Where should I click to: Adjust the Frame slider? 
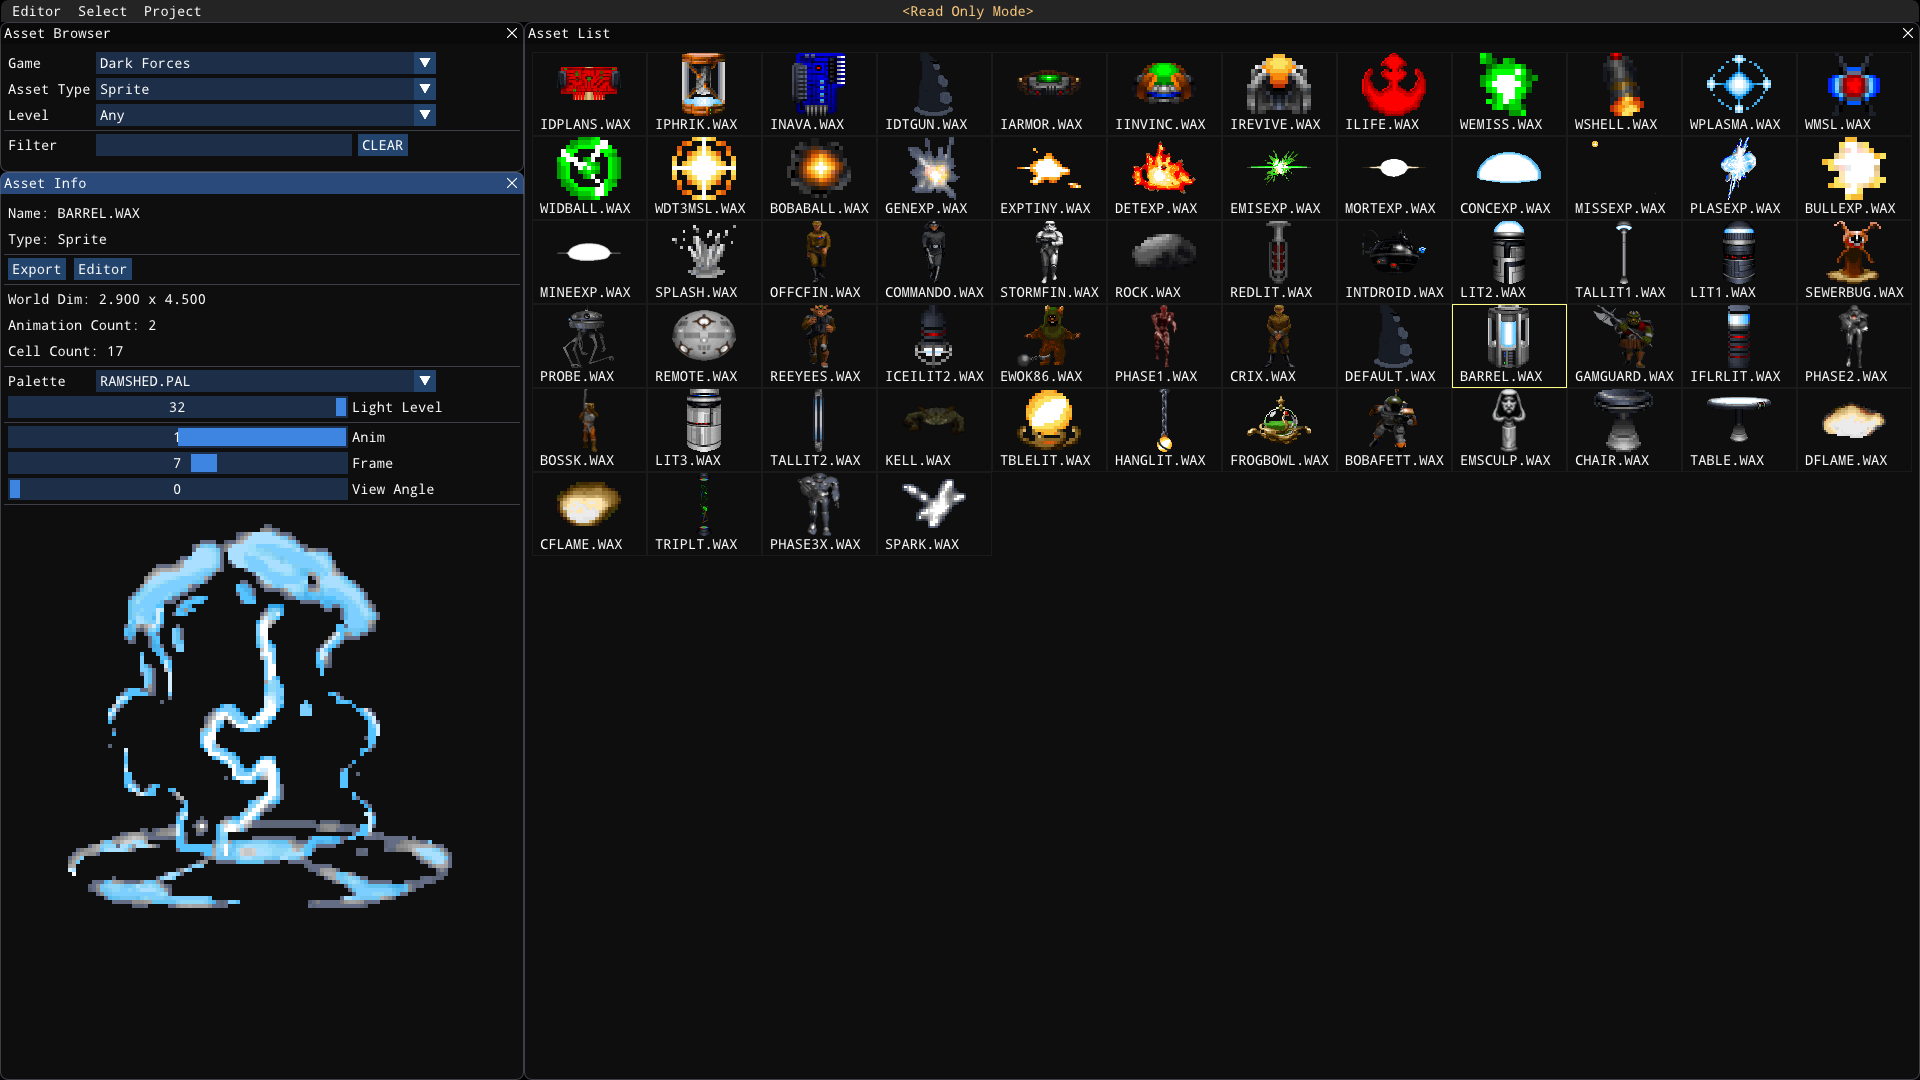coord(177,463)
